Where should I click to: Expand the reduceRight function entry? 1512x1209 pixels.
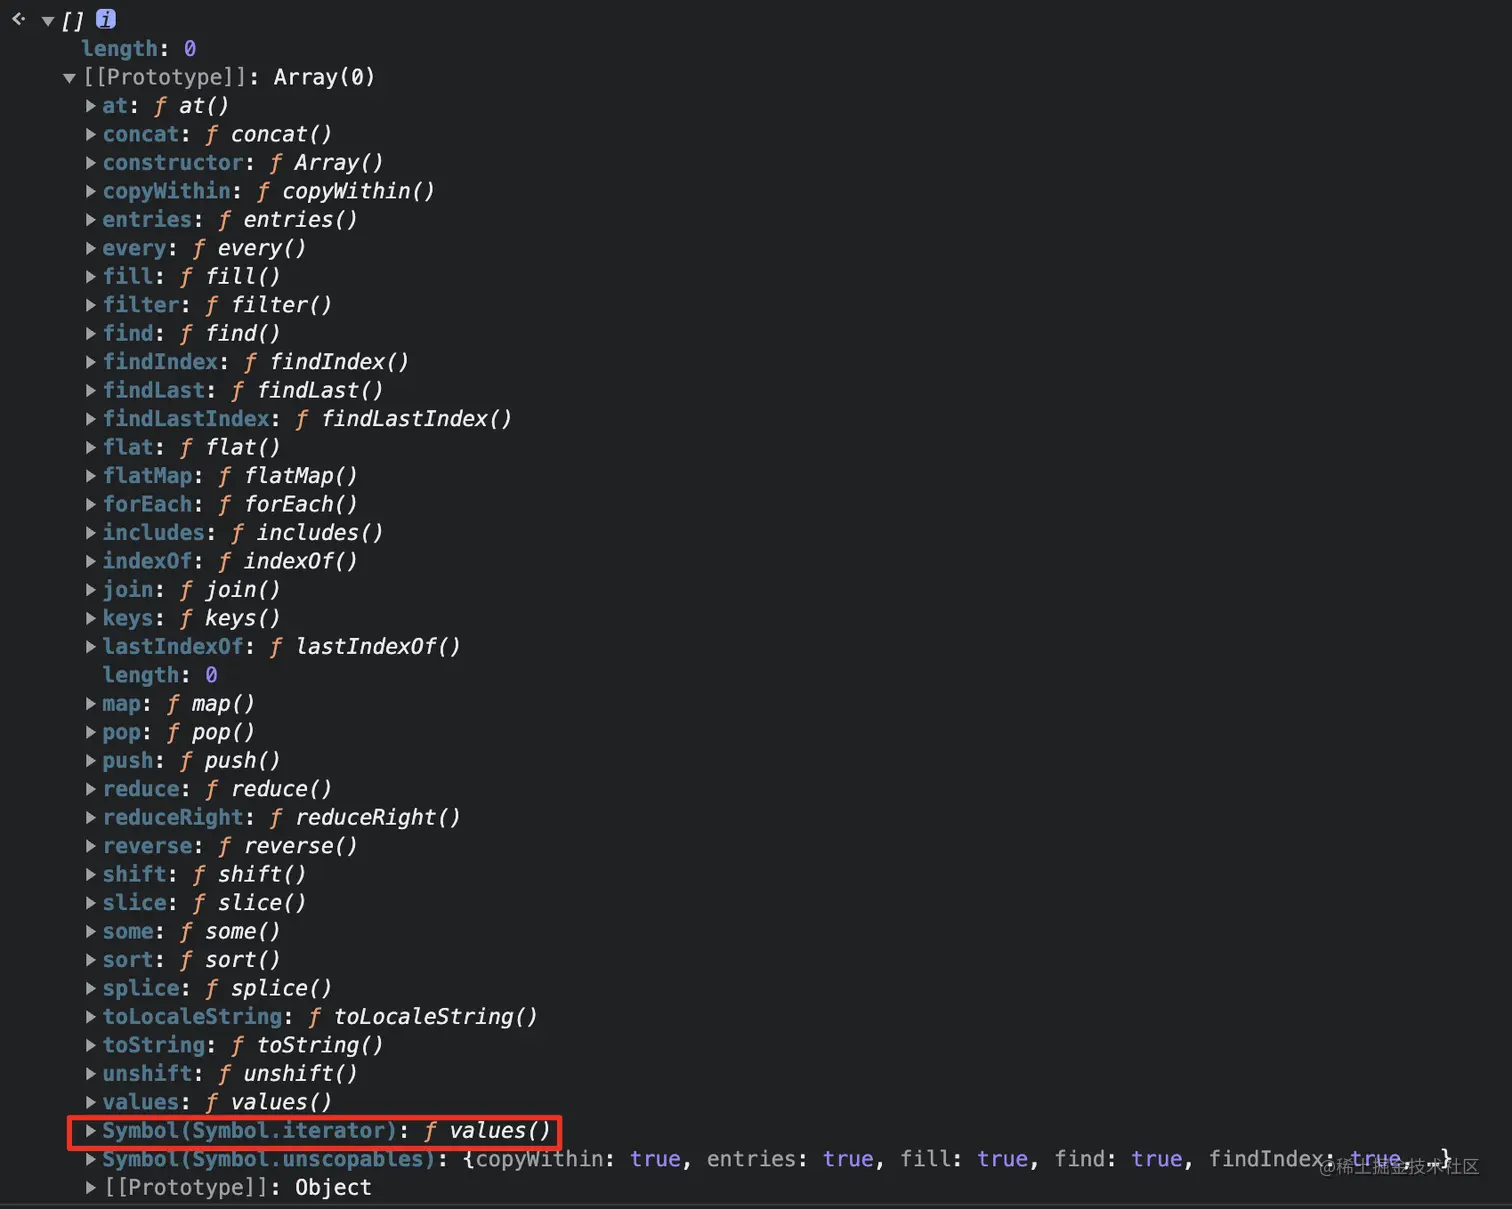click(91, 818)
